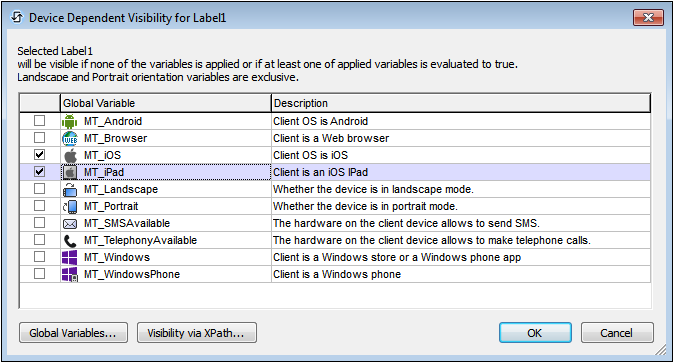Viewport: 674px width, 363px height.
Task: Click the telephone calls description text
Action: [x=432, y=240]
